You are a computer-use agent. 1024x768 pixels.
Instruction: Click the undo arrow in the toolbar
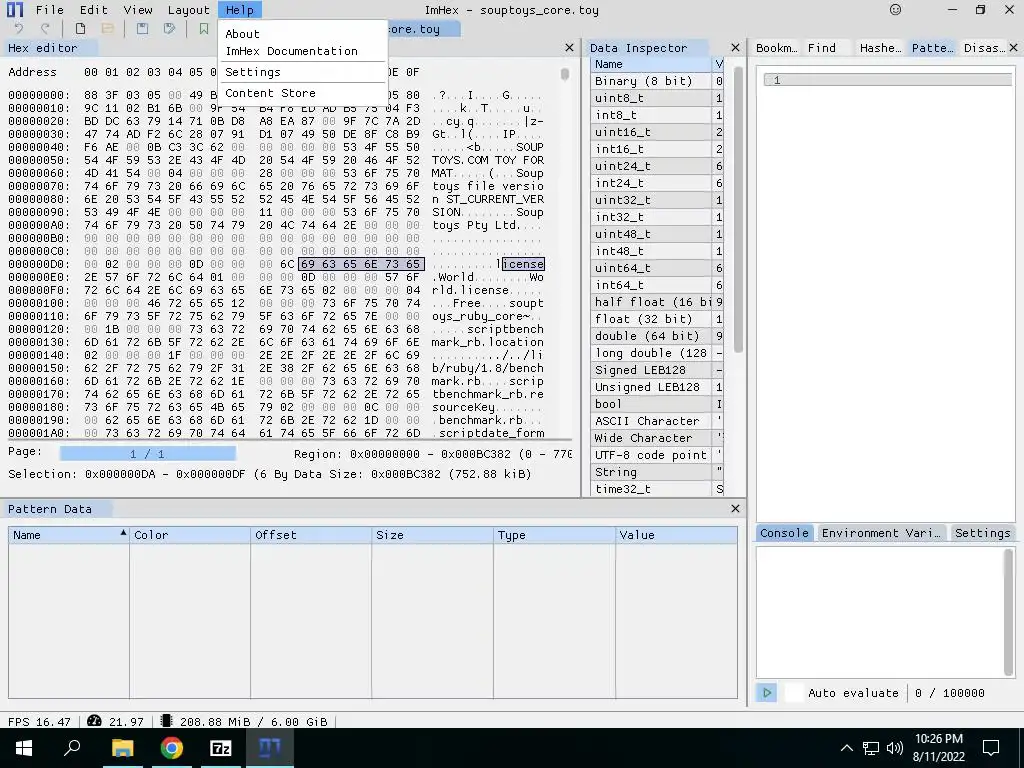[18, 29]
